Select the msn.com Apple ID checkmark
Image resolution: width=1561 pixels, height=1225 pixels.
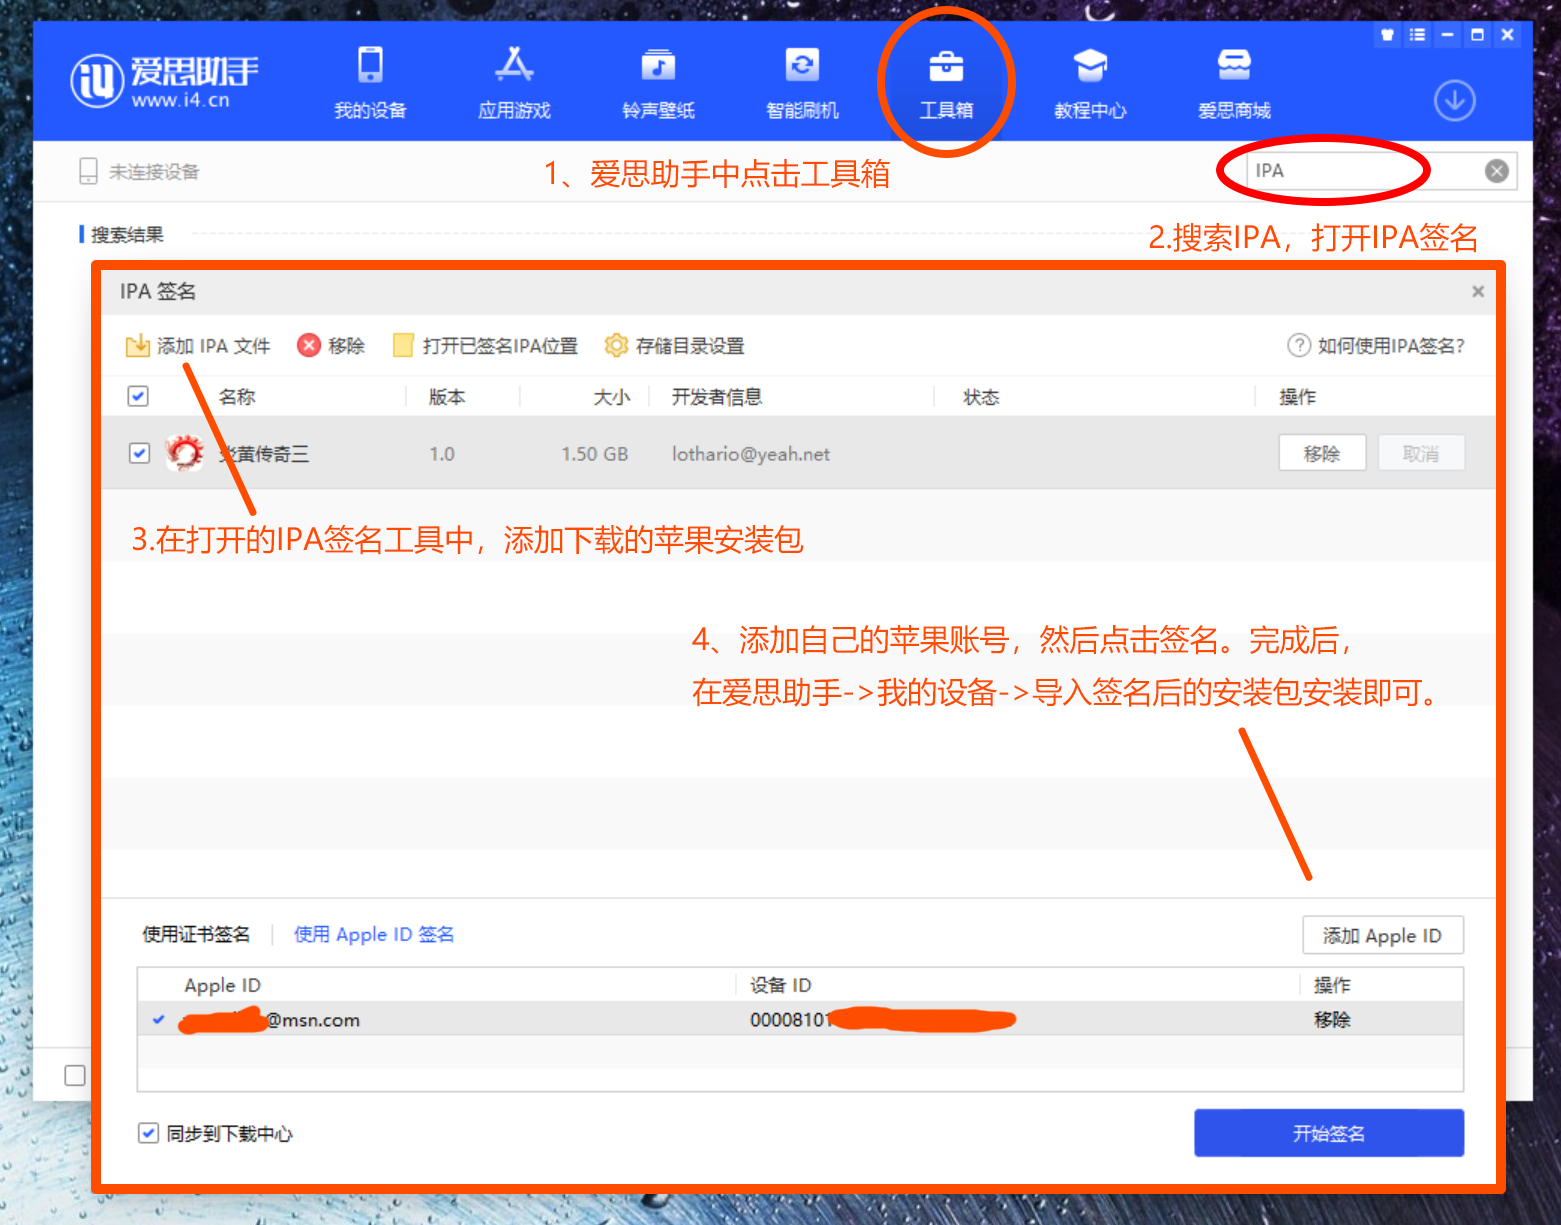[158, 1020]
